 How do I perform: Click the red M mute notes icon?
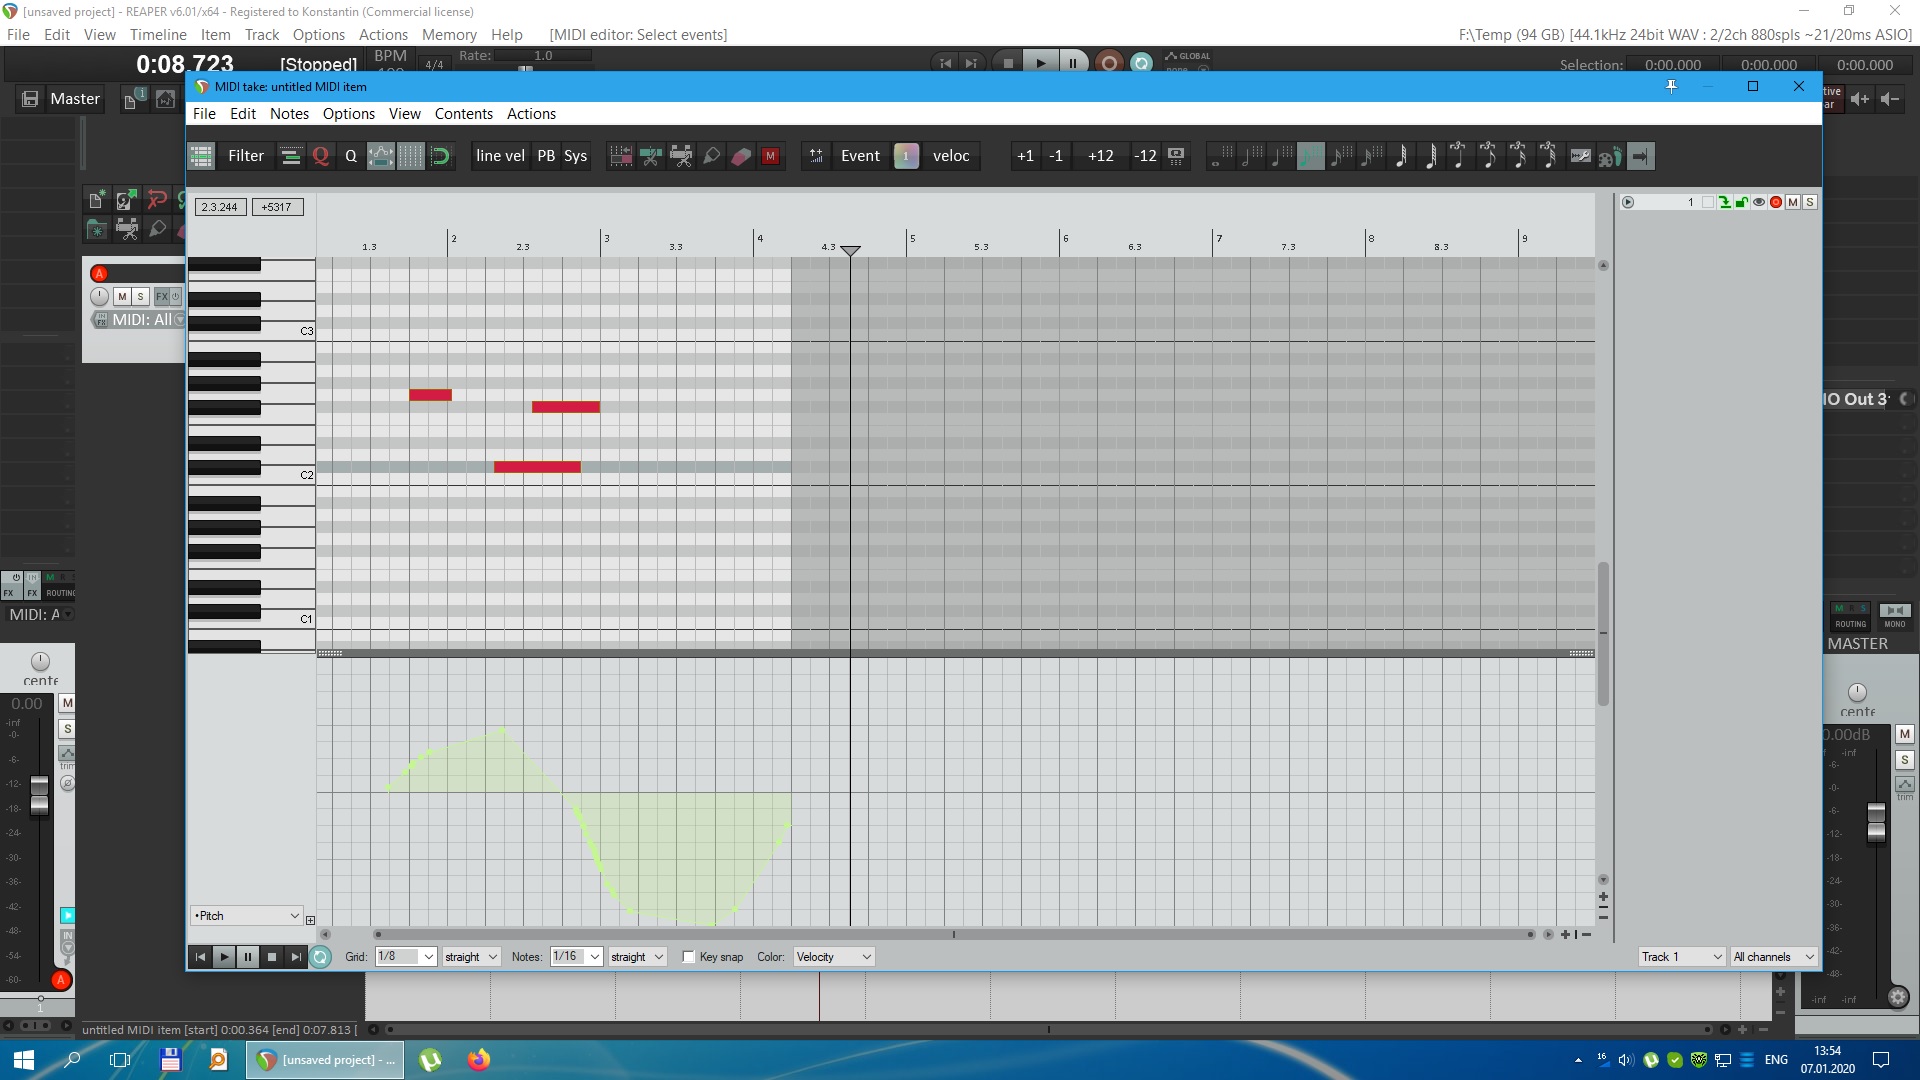coord(770,156)
